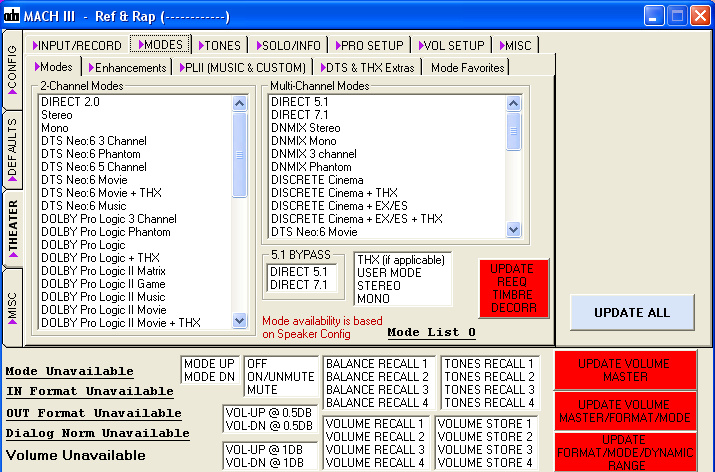Screen dimensions: 715x472
Task: Open the DTS & THX Extras sub-tab
Action: pyautogui.click(x=367, y=67)
